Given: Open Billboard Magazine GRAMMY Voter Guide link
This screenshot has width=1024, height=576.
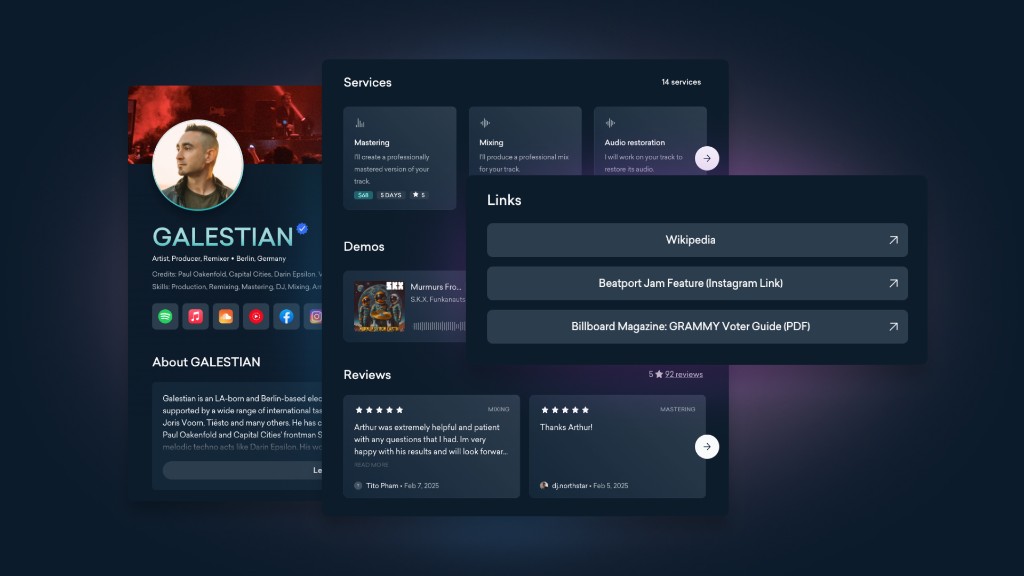Looking at the screenshot, I should (697, 327).
